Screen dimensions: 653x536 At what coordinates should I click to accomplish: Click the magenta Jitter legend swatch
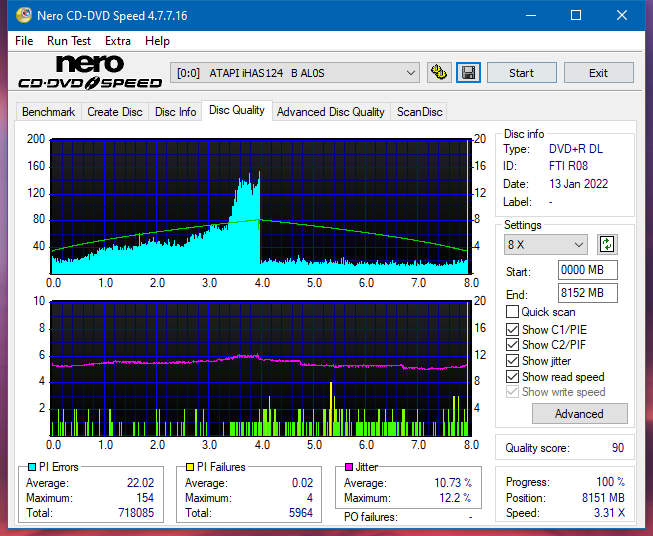(x=349, y=467)
